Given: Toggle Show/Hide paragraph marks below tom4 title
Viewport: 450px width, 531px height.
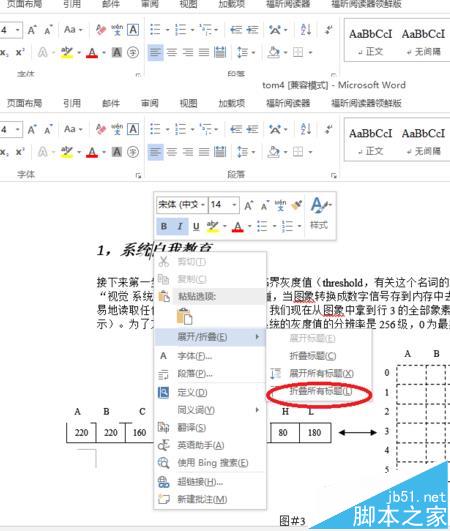Looking at the screenshot, I should [x=328, y=129].
